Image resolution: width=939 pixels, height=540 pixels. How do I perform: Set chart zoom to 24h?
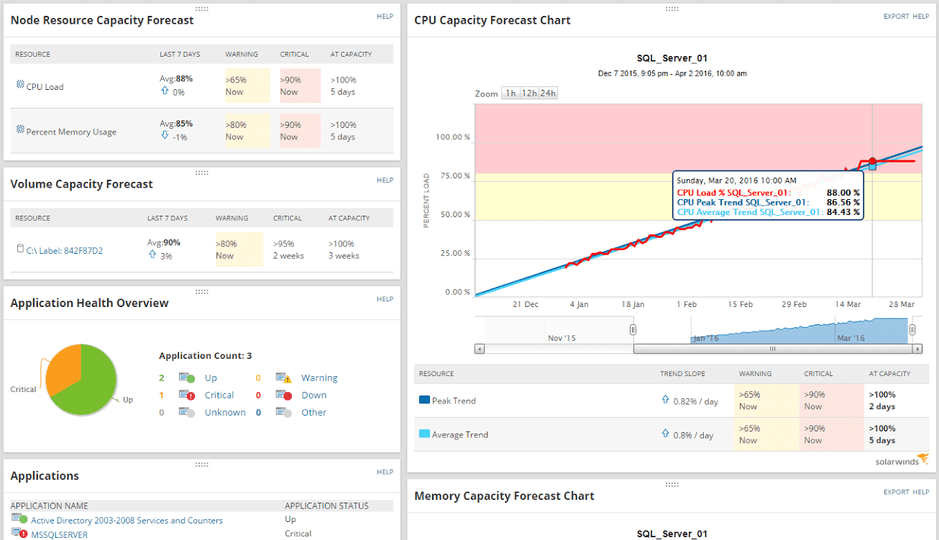548,93
